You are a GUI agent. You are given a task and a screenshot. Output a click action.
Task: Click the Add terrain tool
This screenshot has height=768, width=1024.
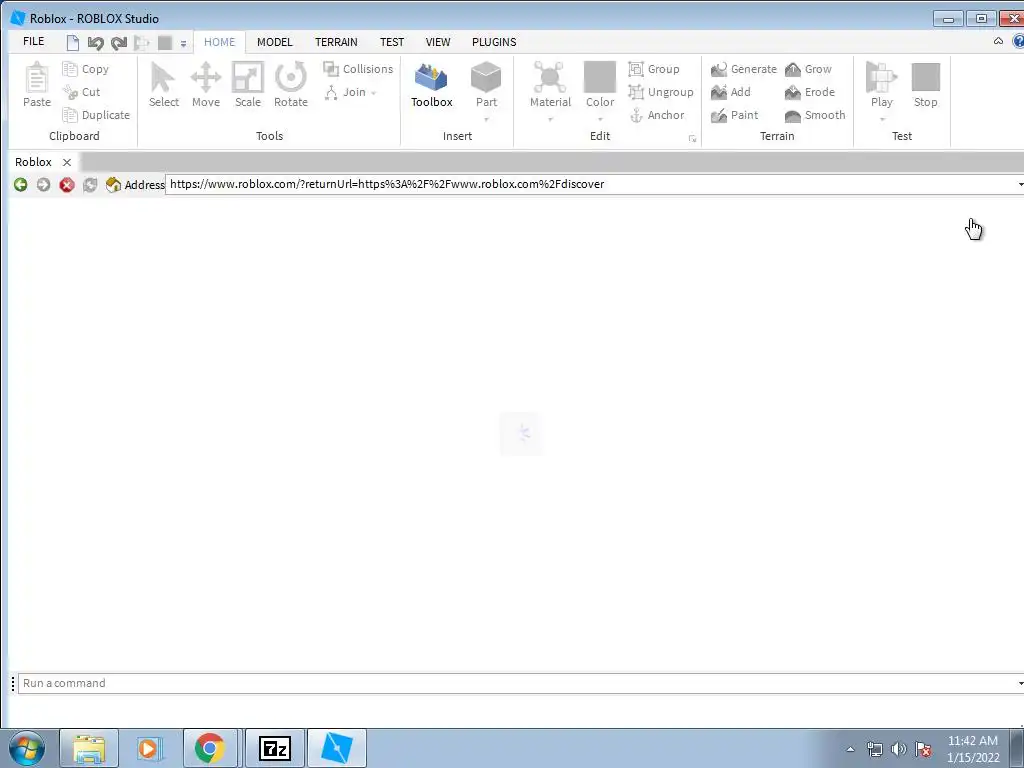tap(731, 92)
